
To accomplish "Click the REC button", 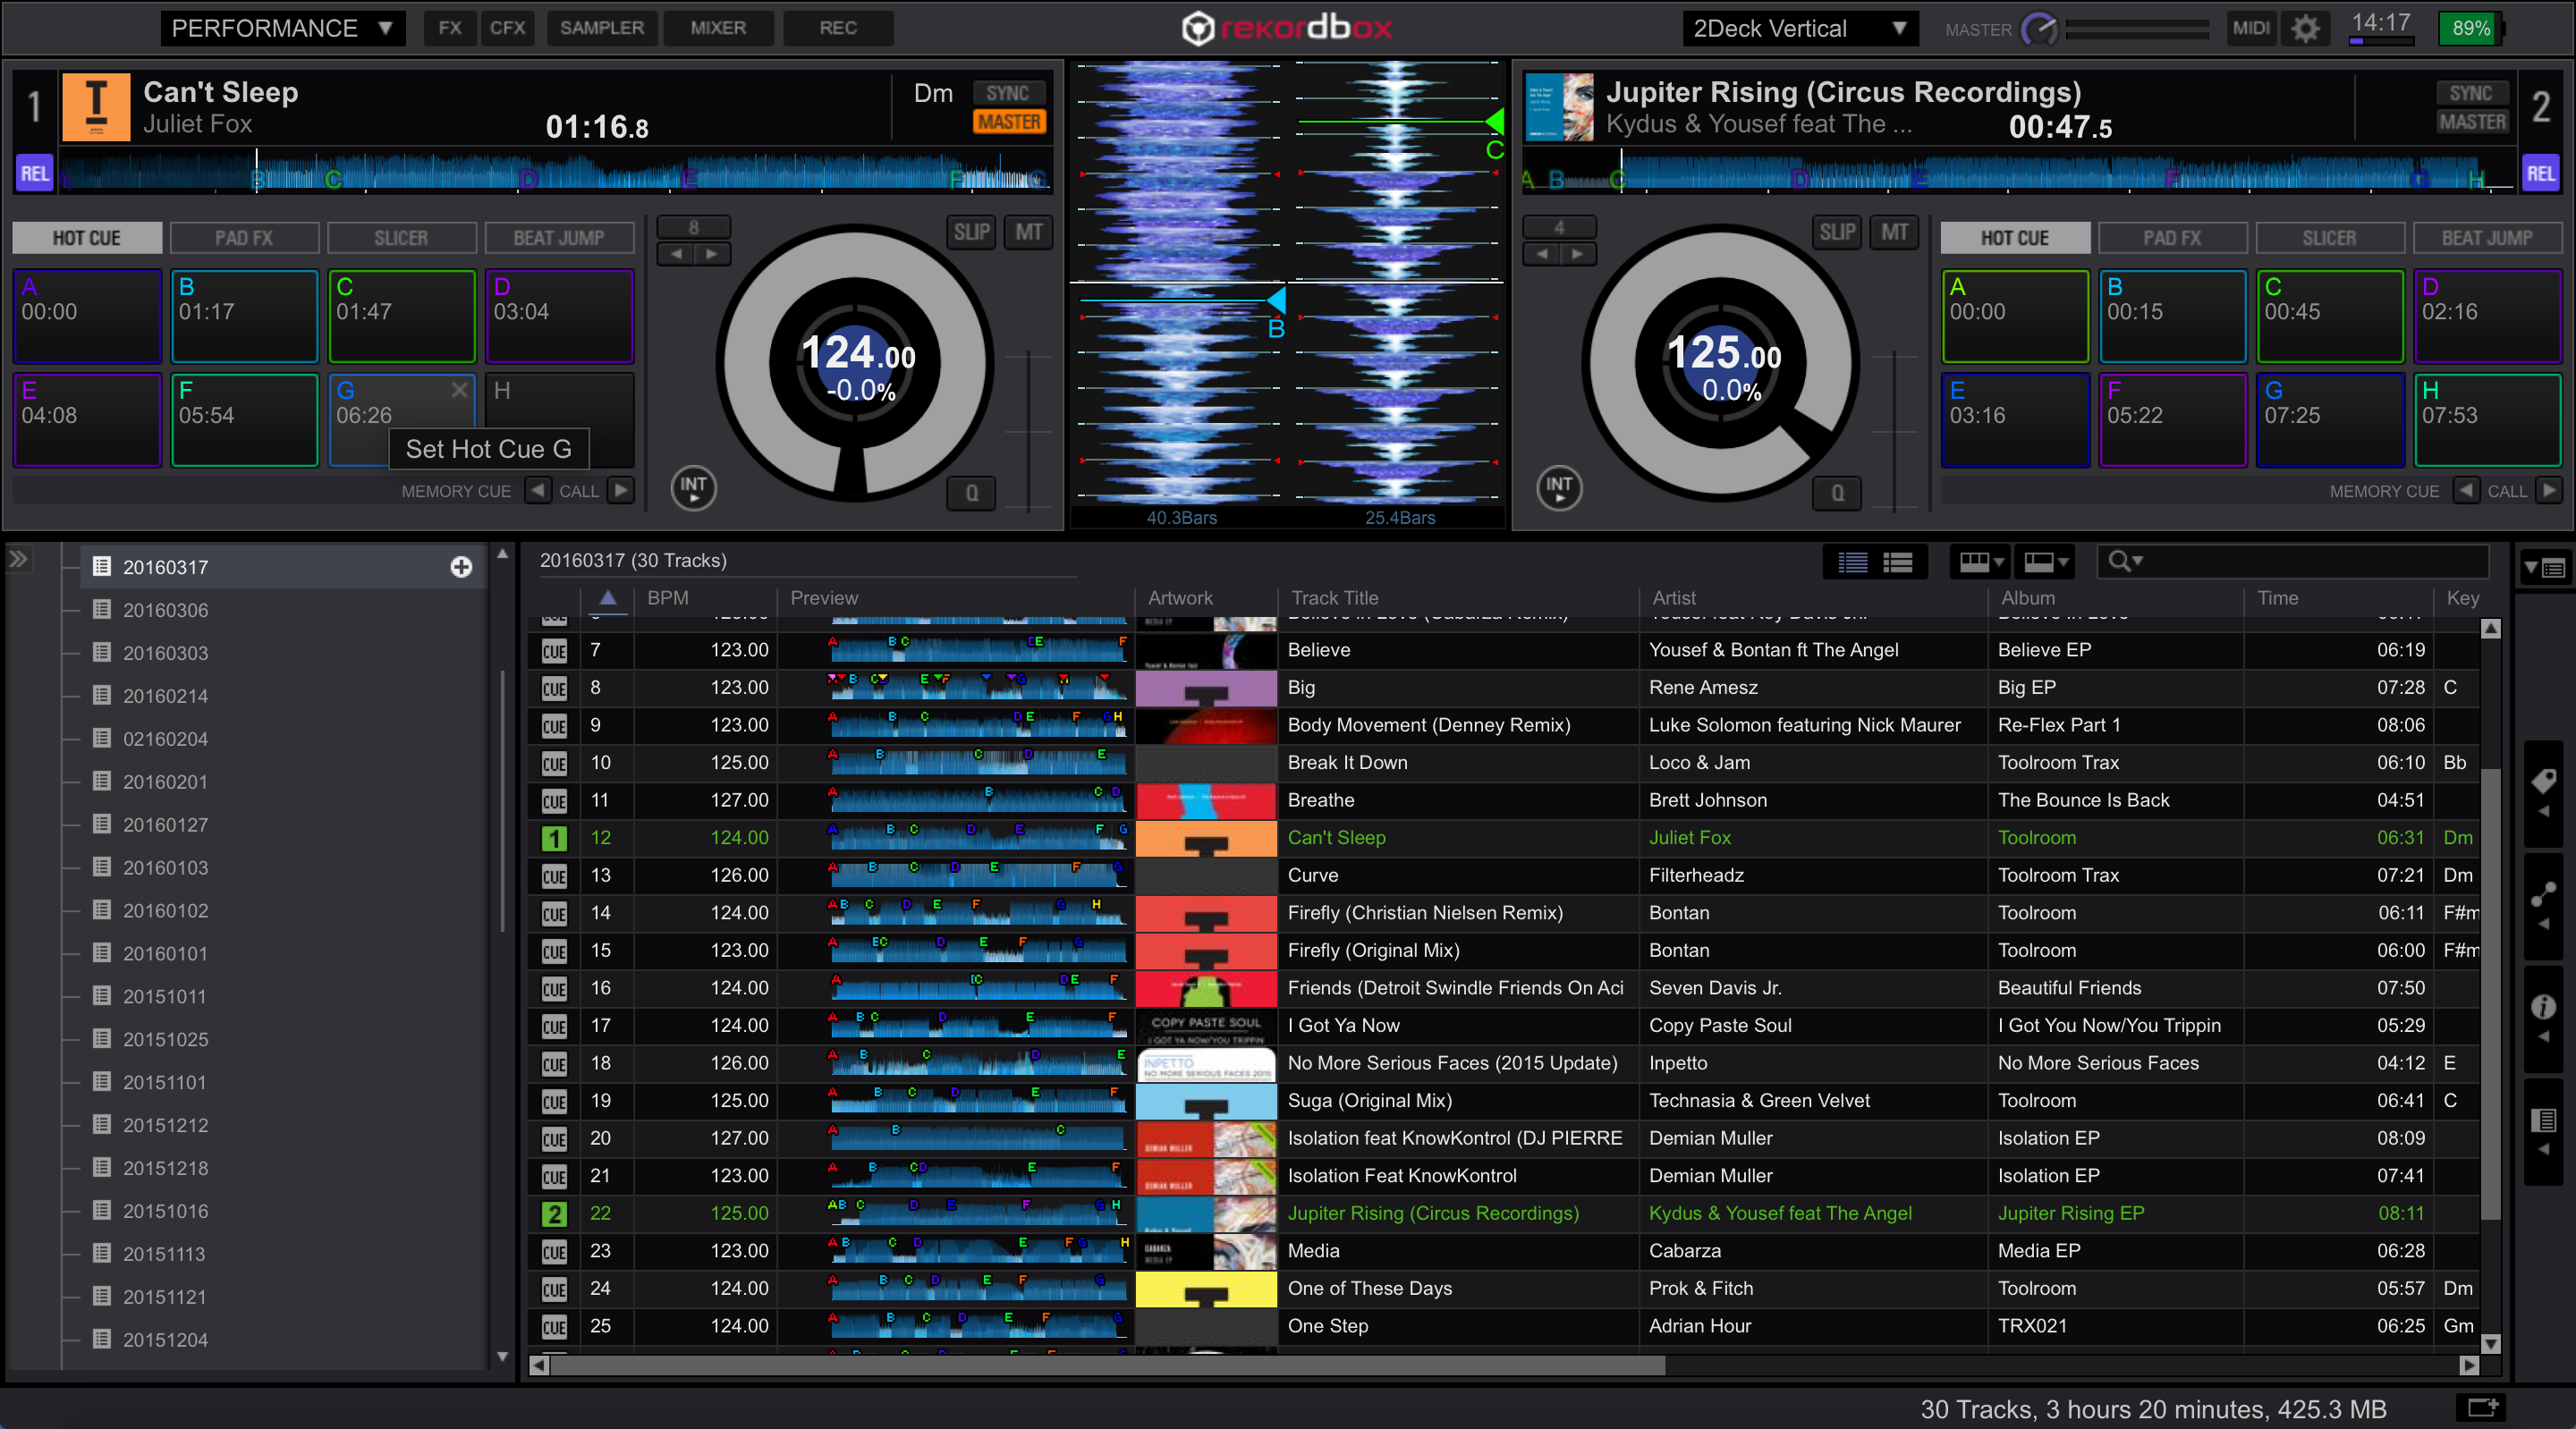I will click(x=837, y=28).
